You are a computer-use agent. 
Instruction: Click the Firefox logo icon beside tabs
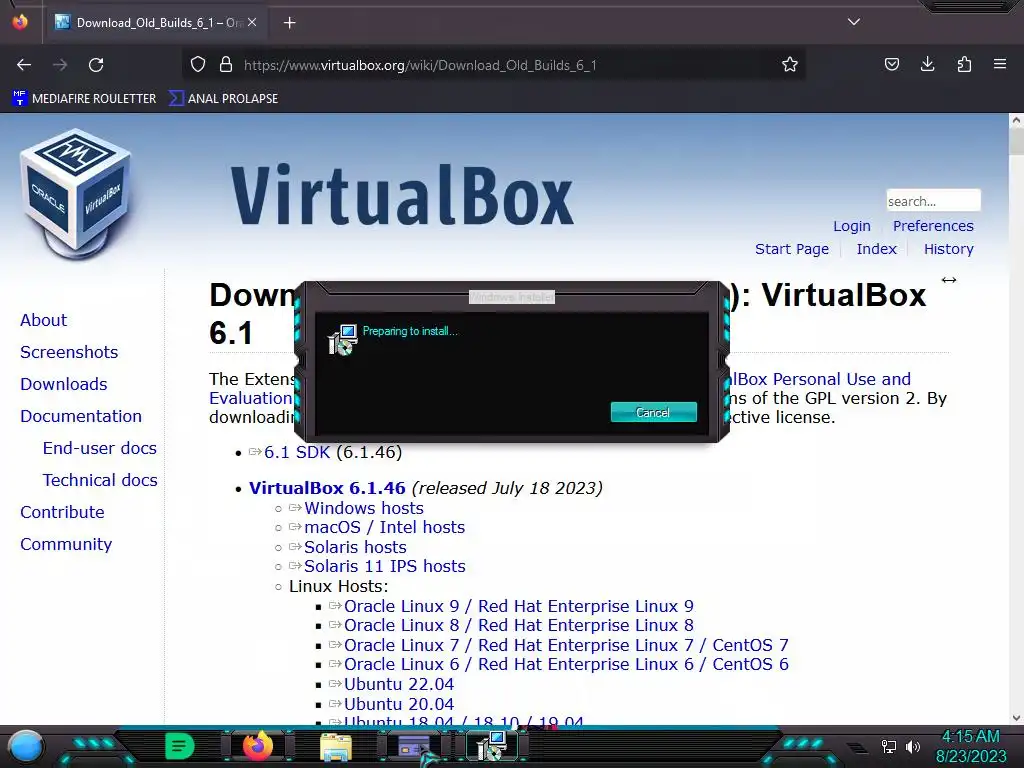(20, 22)
